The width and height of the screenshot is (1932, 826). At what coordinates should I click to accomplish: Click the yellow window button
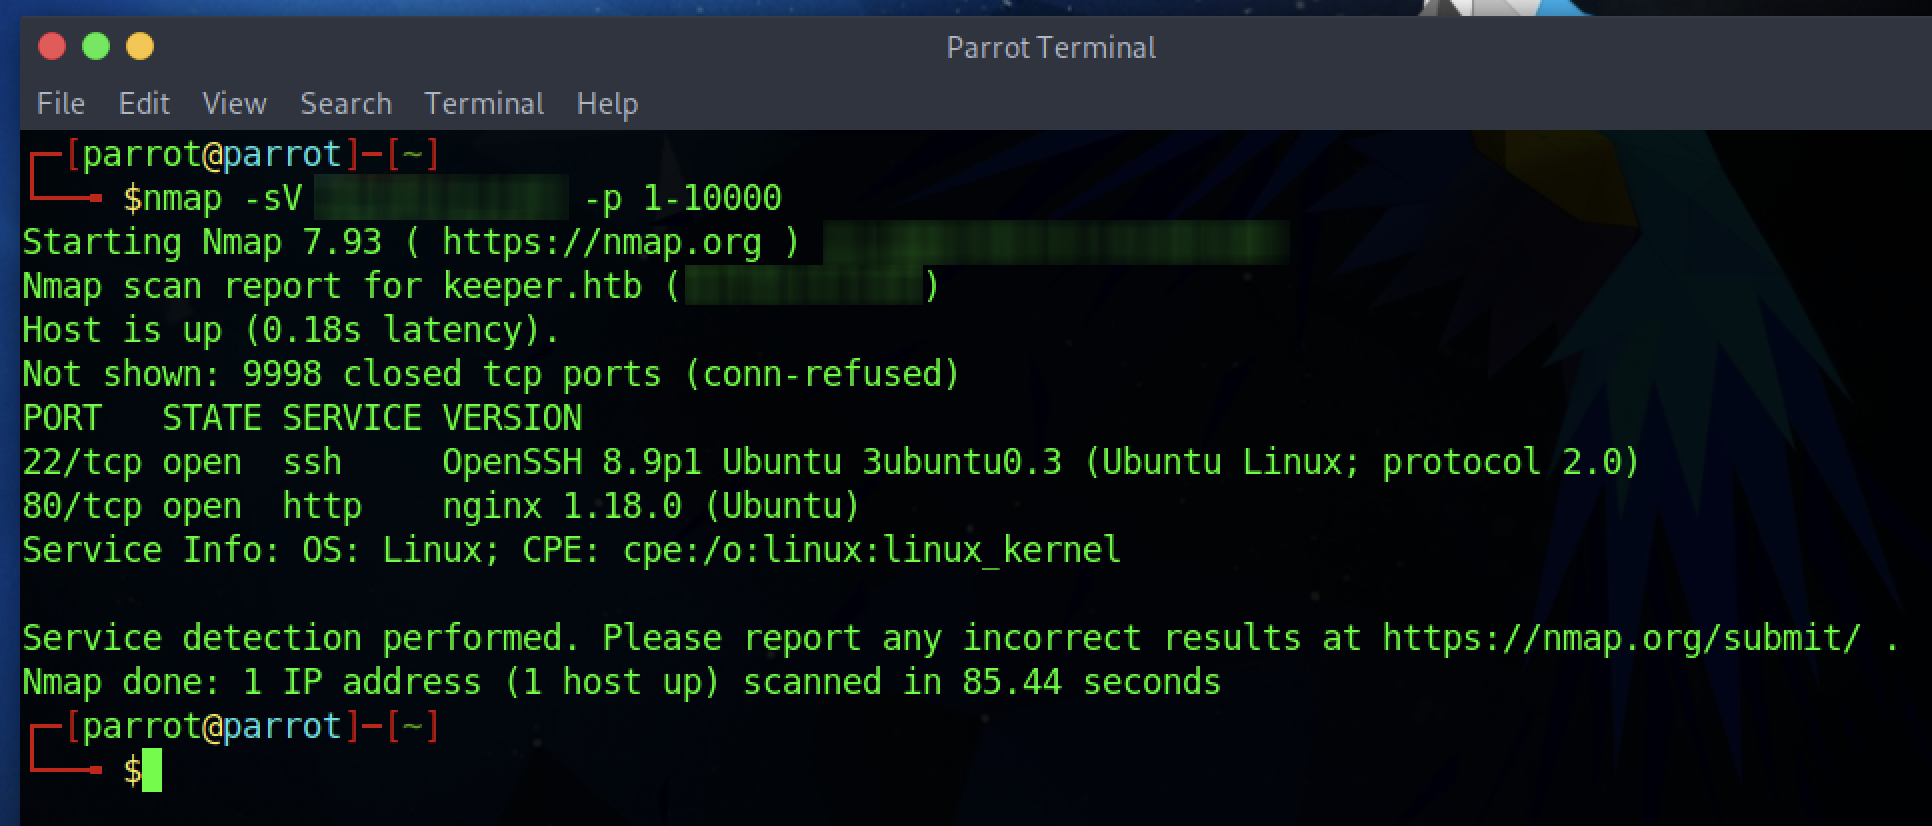tap(140, 47)
